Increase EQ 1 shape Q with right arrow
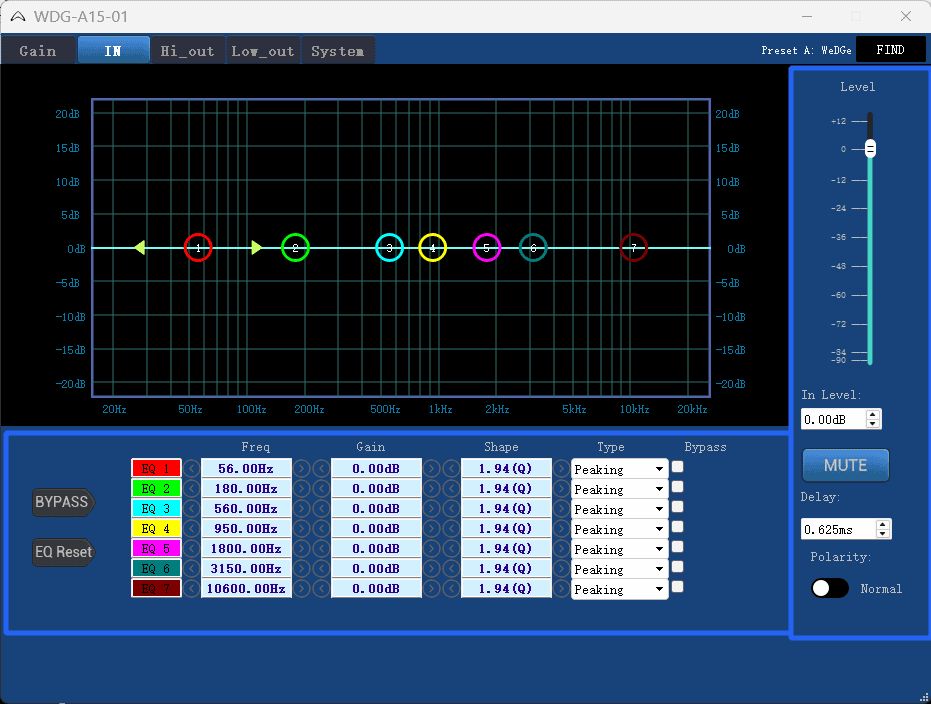 561,469
